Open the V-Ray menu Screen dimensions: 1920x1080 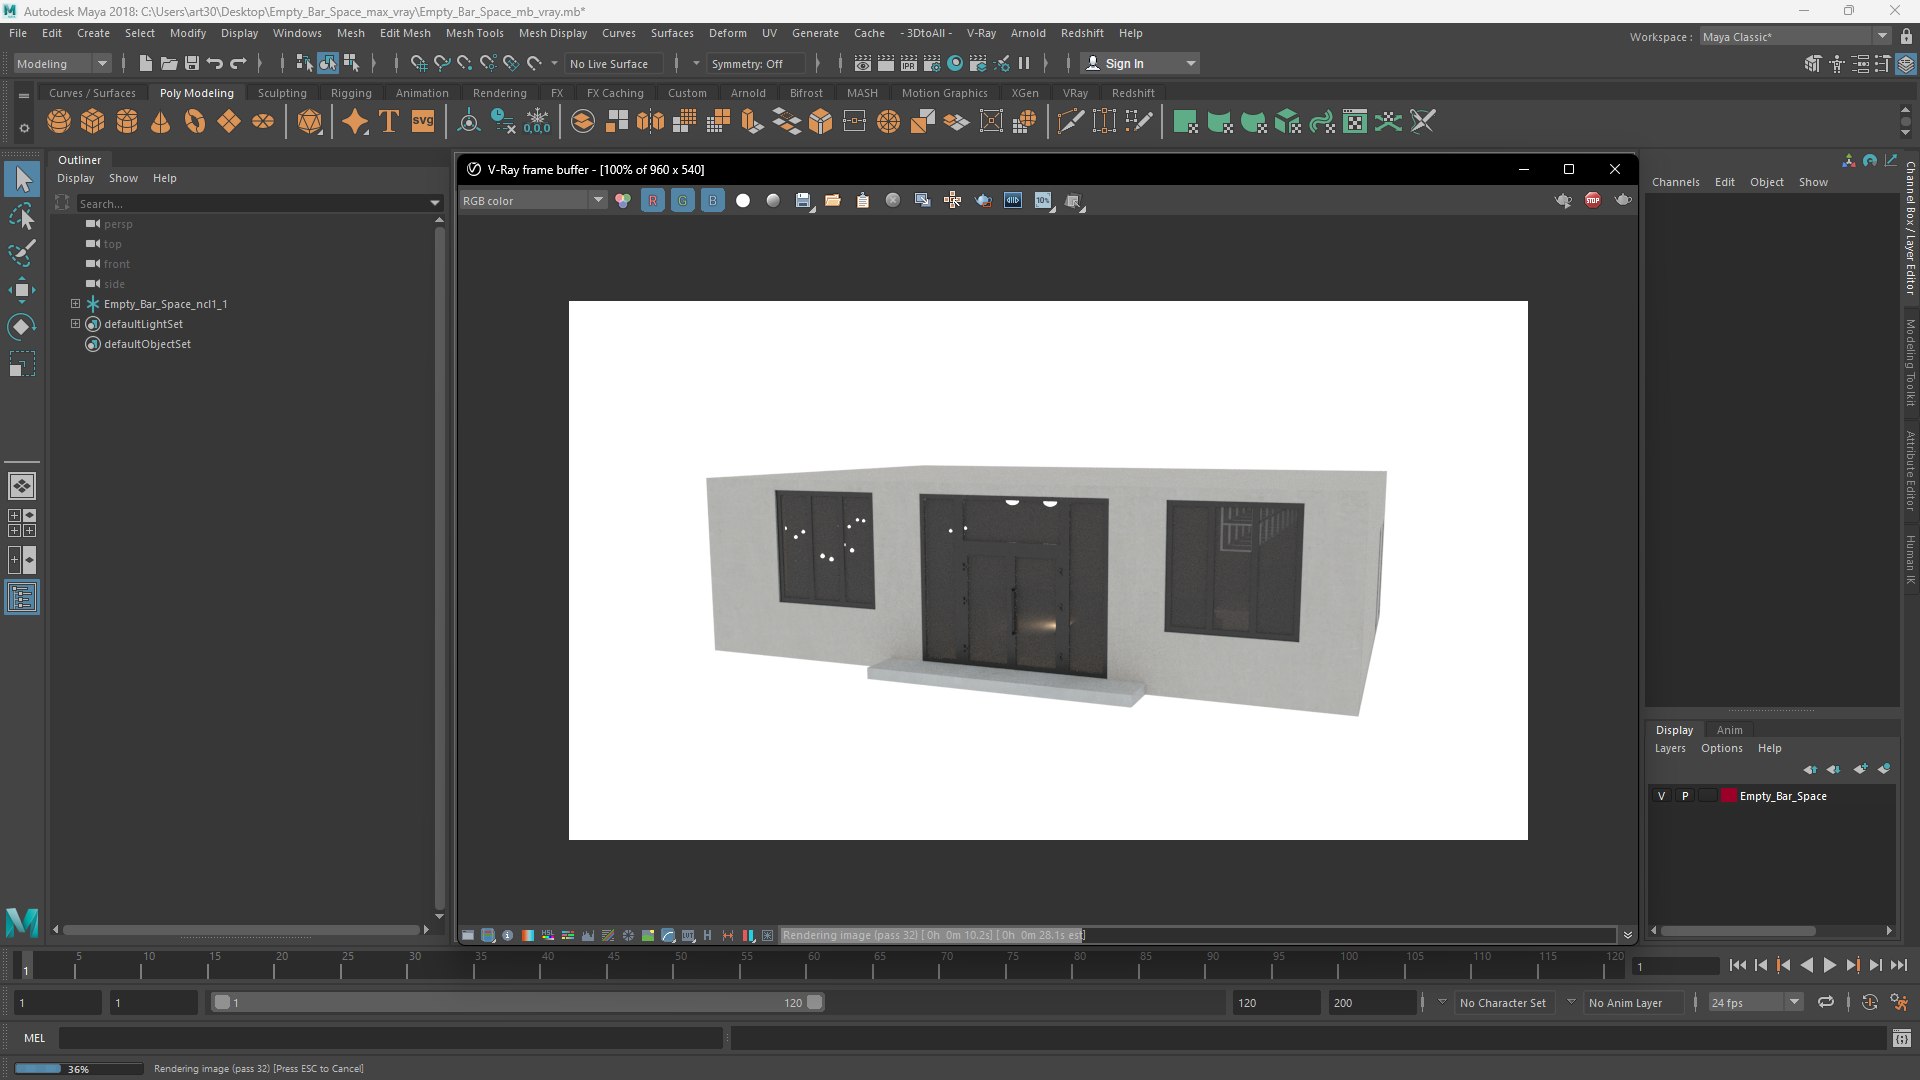click(x=981, y=33)
